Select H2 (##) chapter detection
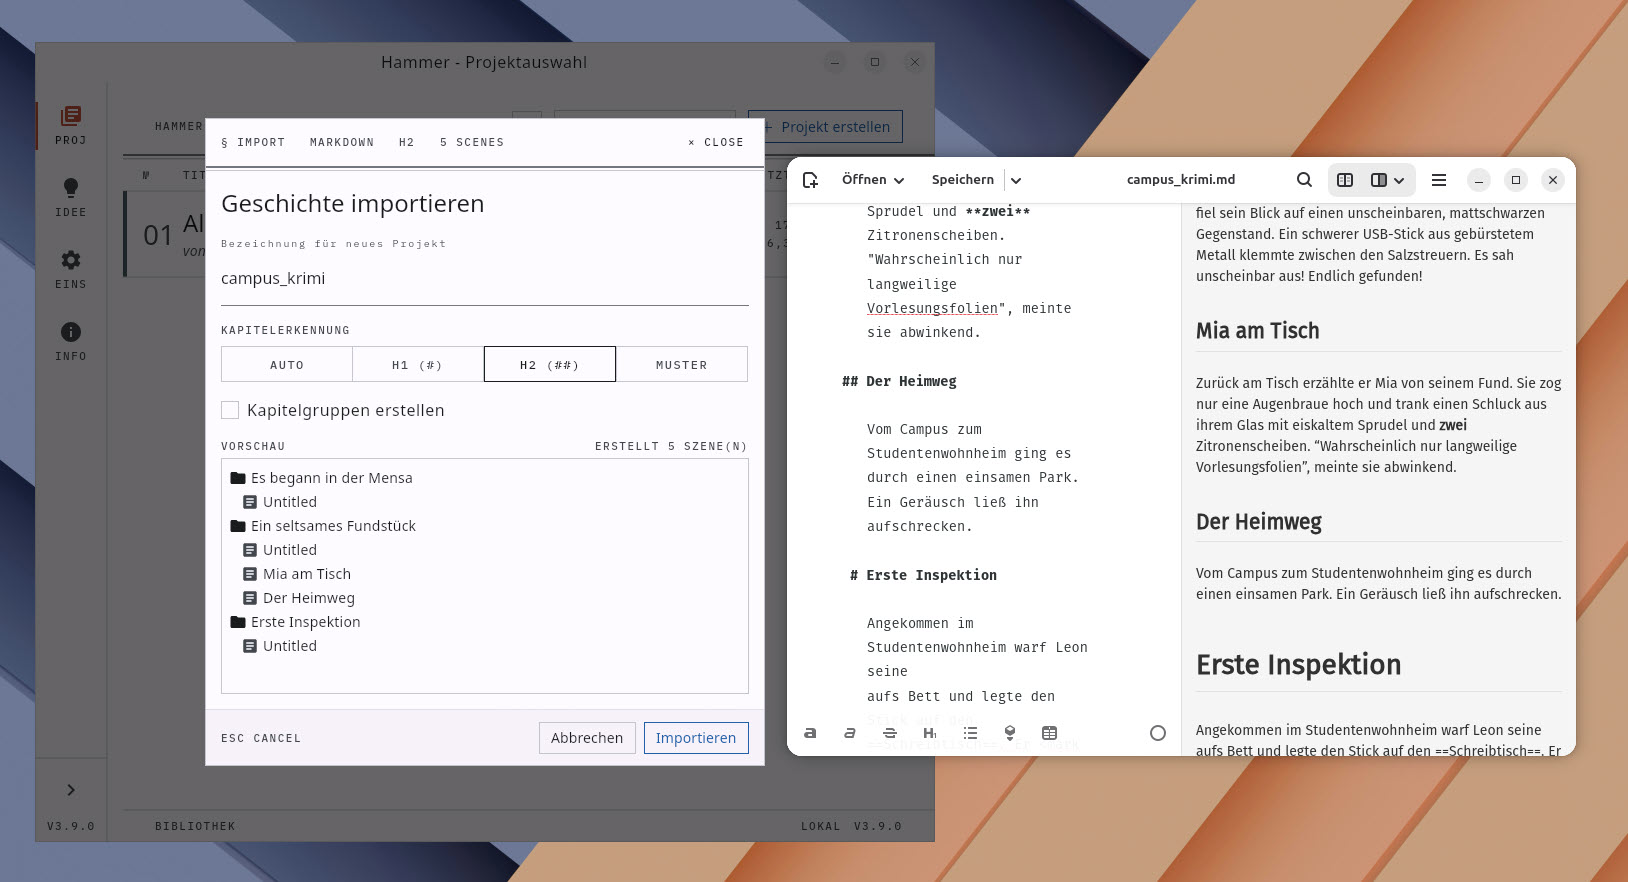This screenshot has width=1628, height=882. point(550,365)
